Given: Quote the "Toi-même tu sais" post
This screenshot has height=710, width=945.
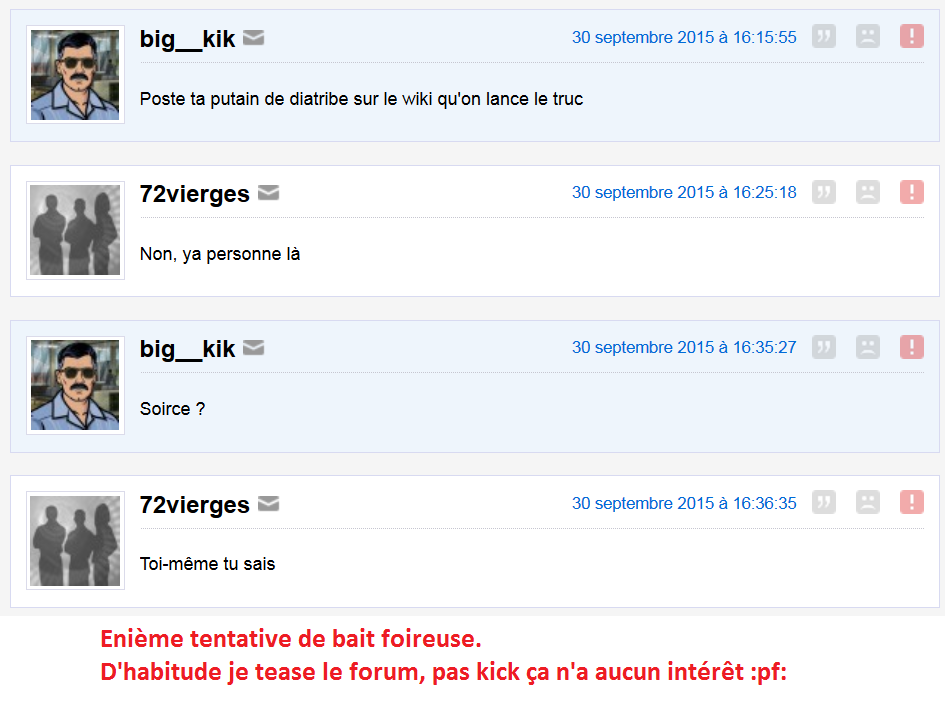Looking at the screenshot, I should (x=823, y=502).
